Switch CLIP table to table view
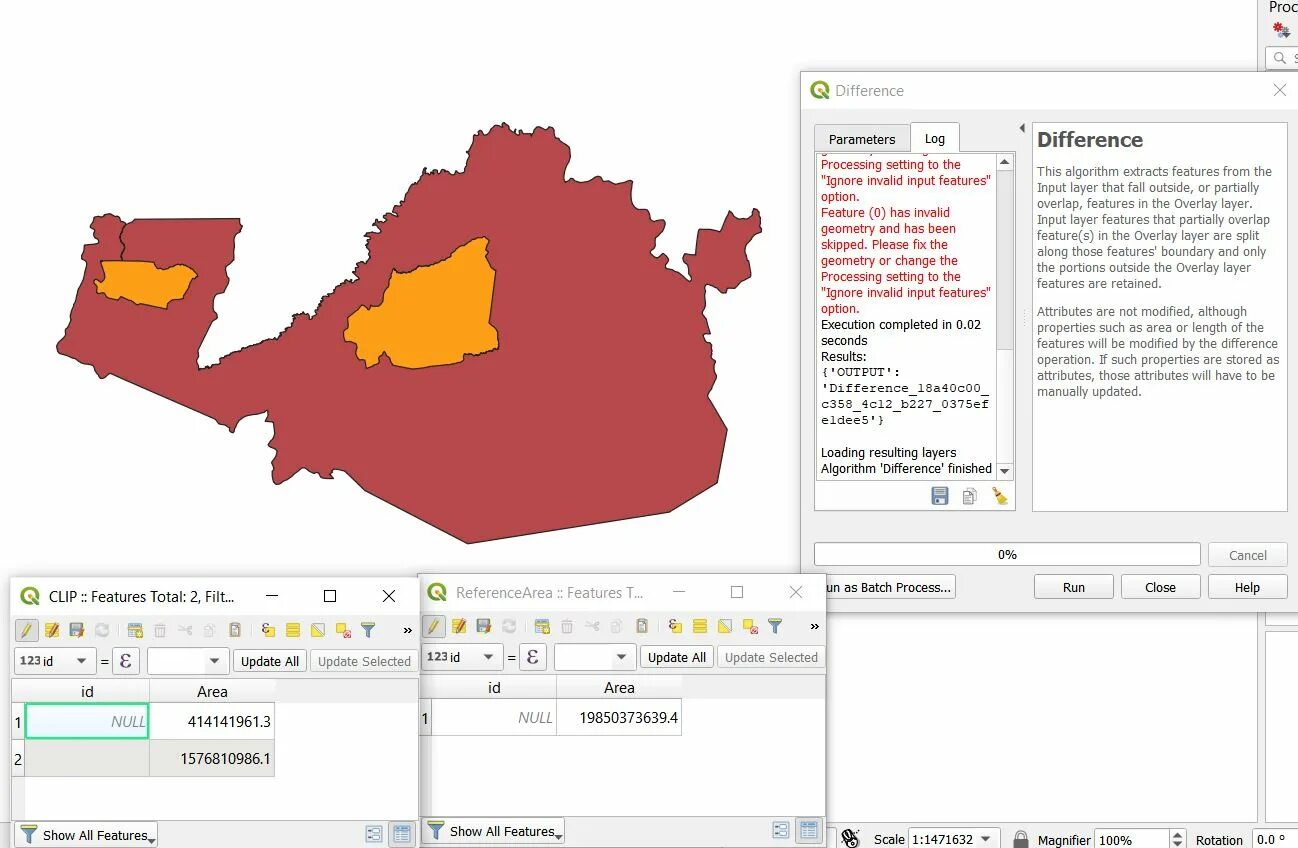The width and height of the screenshot is (1298, 848). 401,833
